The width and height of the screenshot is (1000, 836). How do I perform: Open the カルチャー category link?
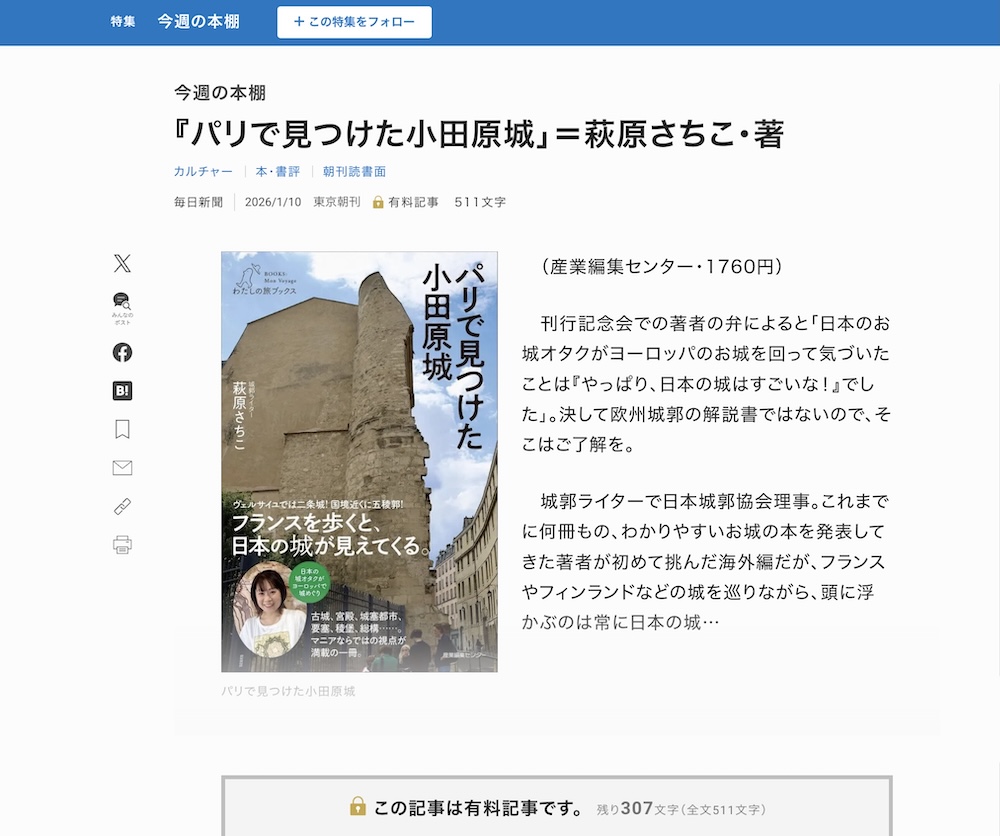pyautogui.click(x=203, y=172)
